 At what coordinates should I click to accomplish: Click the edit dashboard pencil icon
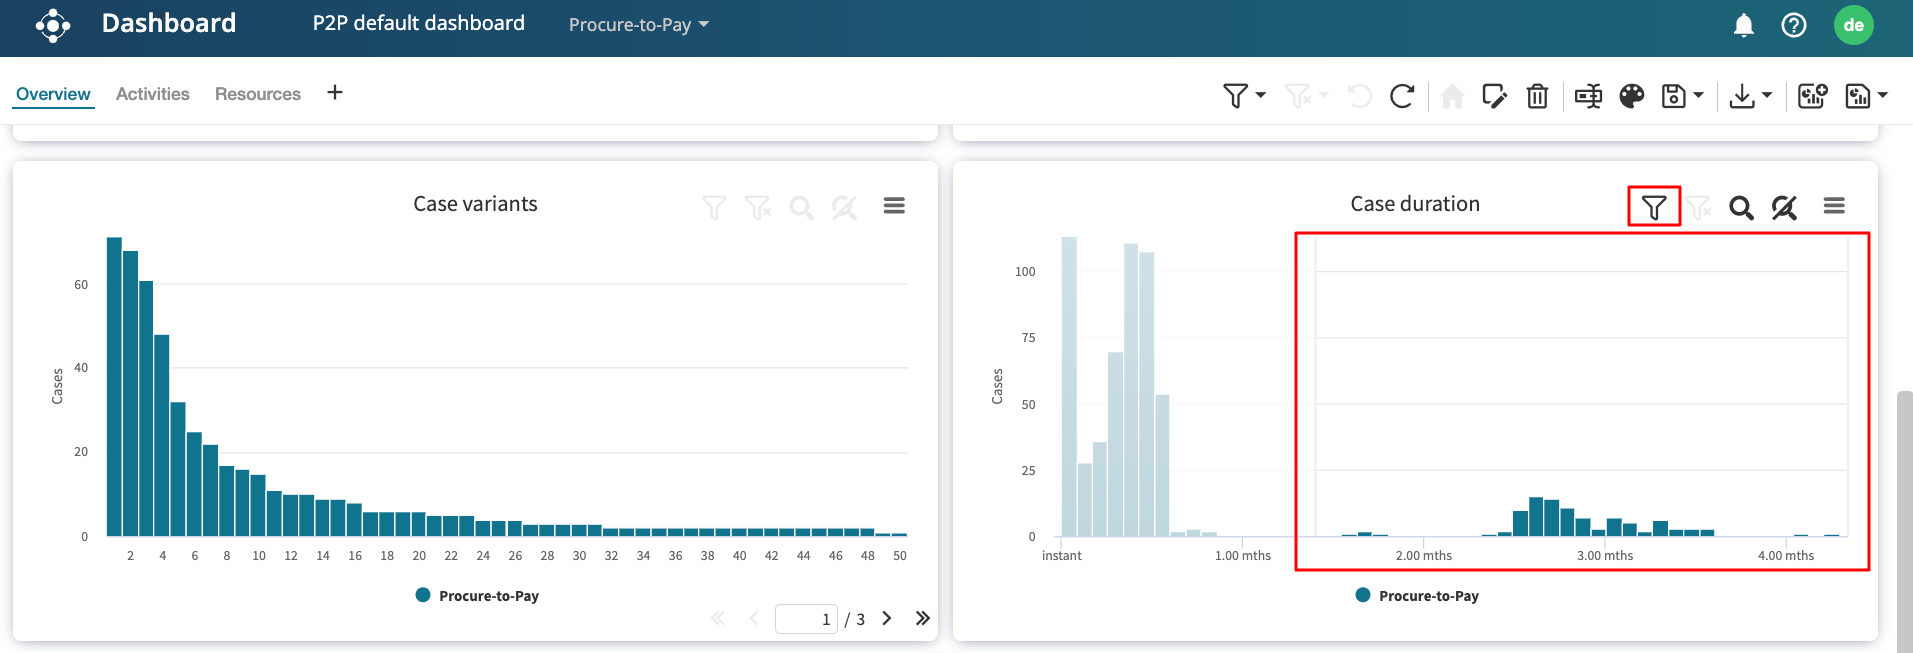pos(1494,96)
